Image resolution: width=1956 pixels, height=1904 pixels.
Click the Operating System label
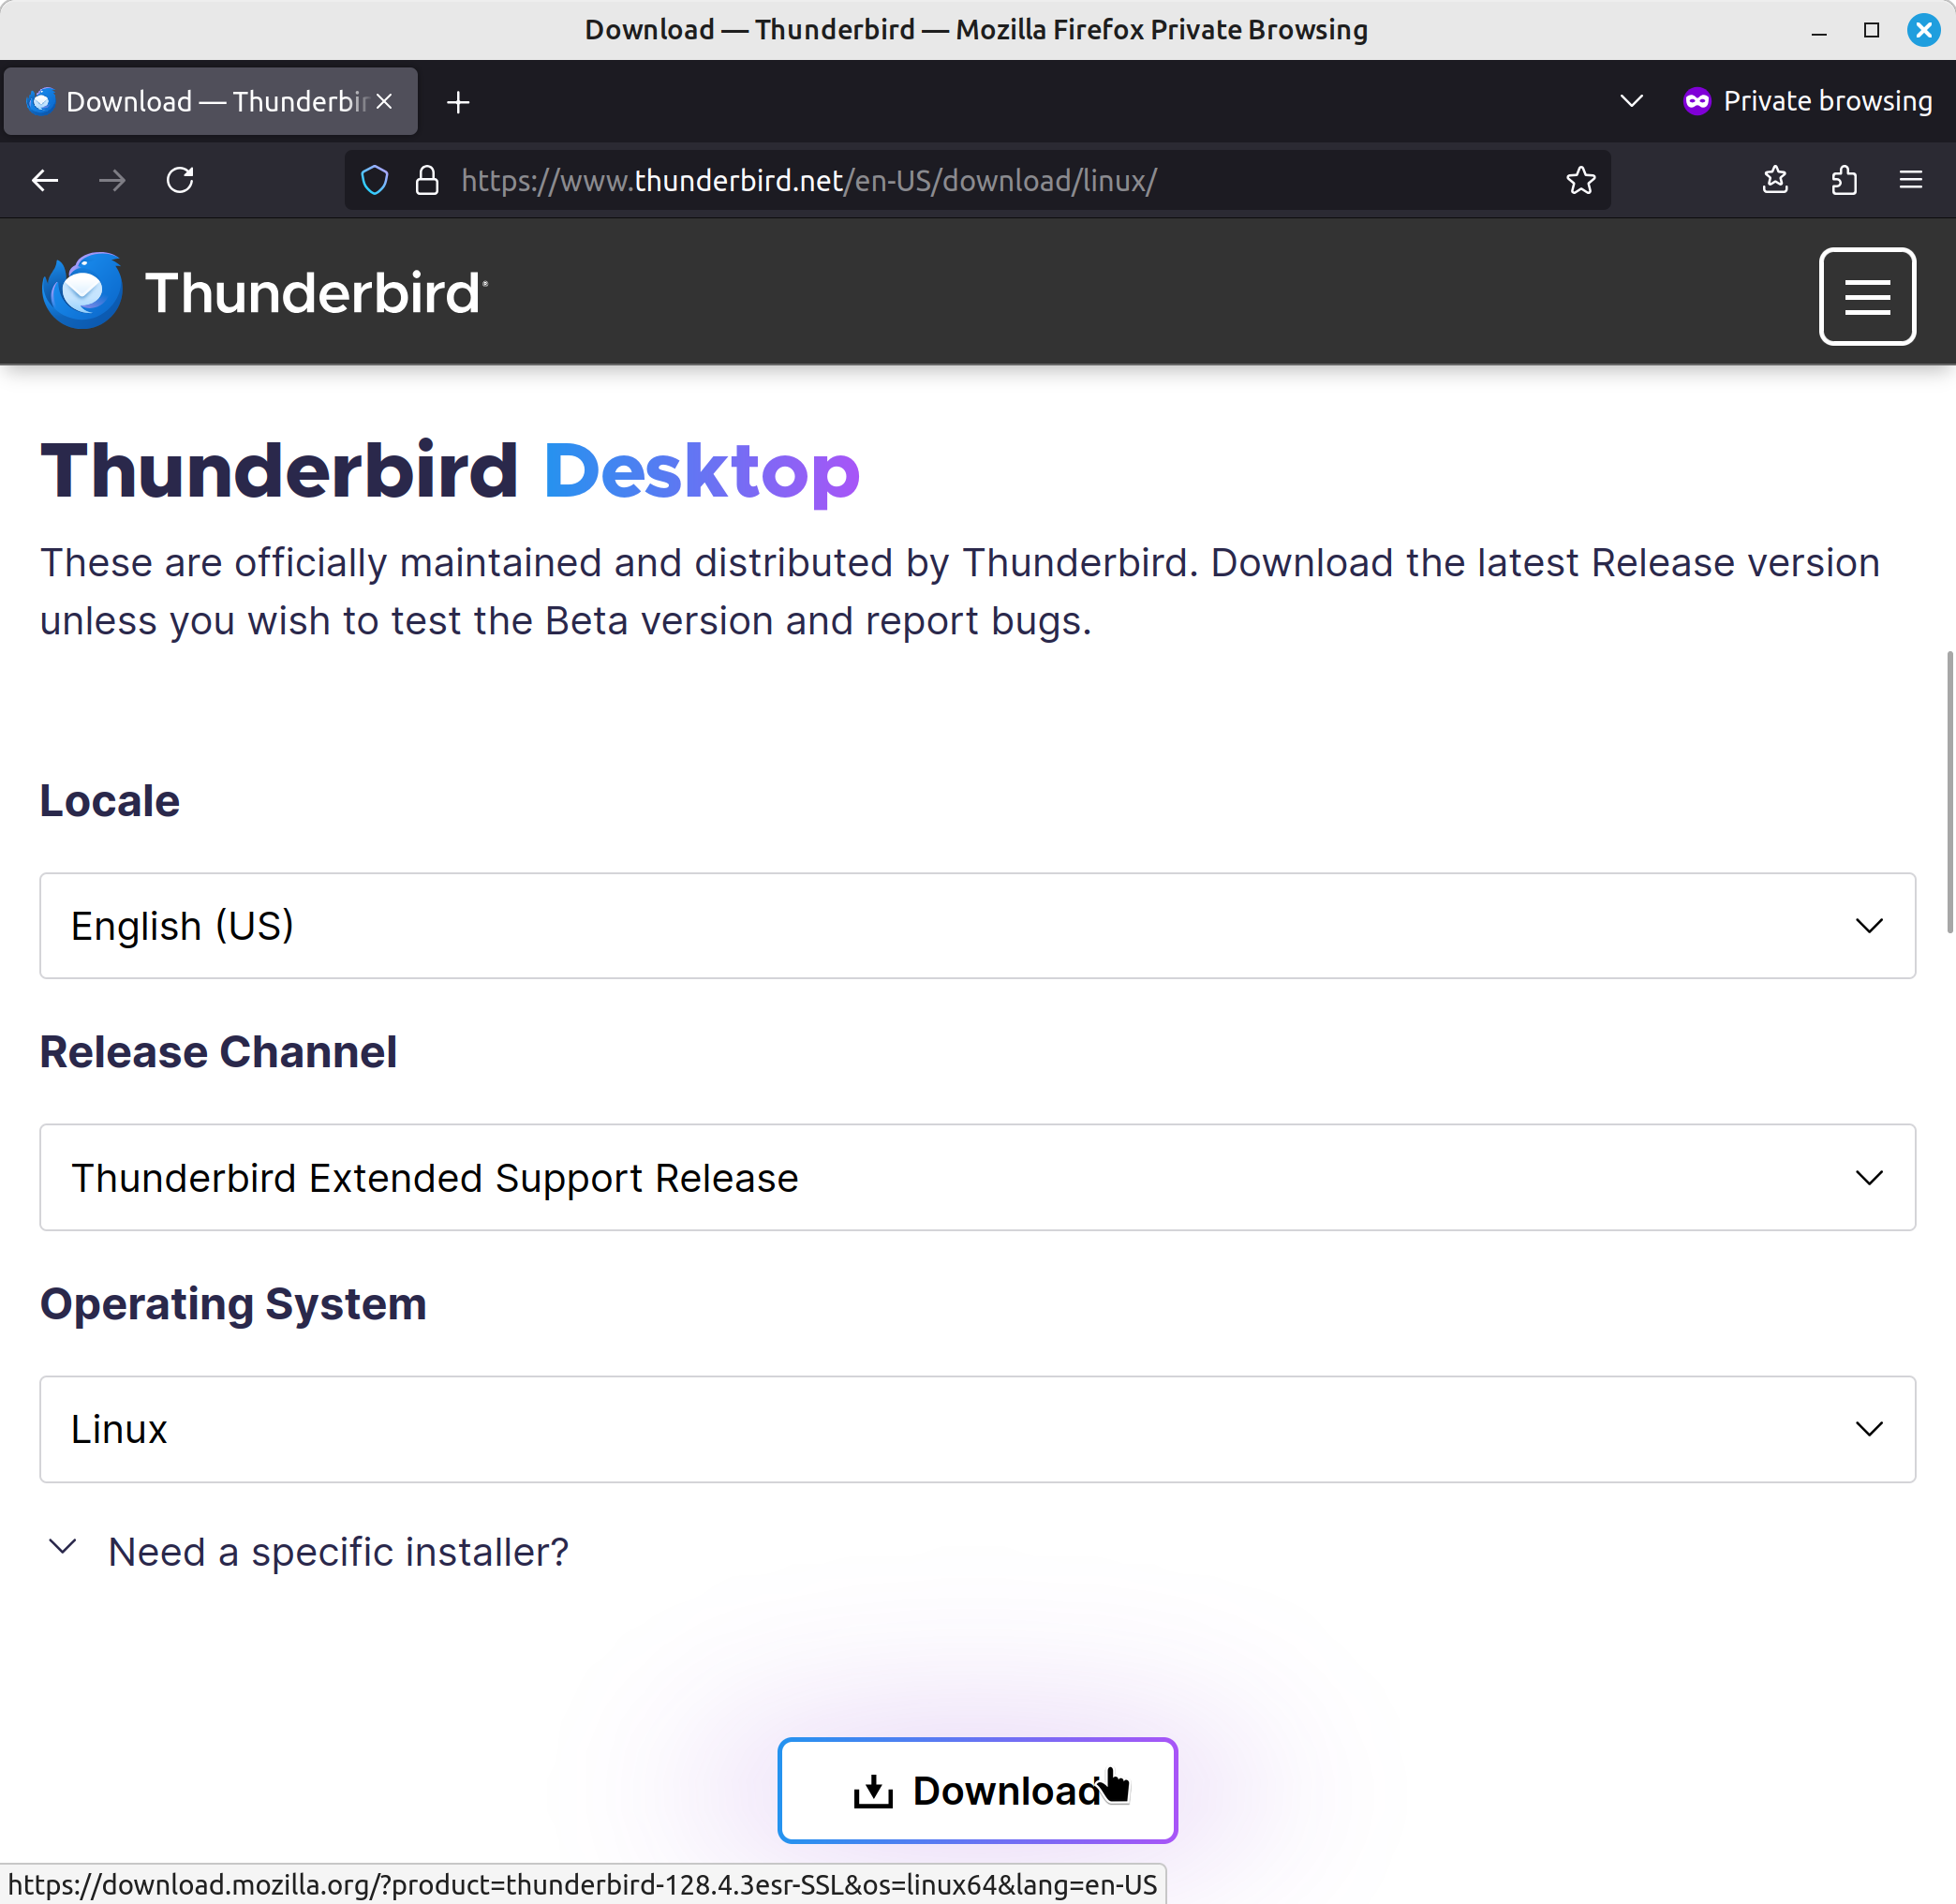pyautogui.click(x=233, y=1304)
